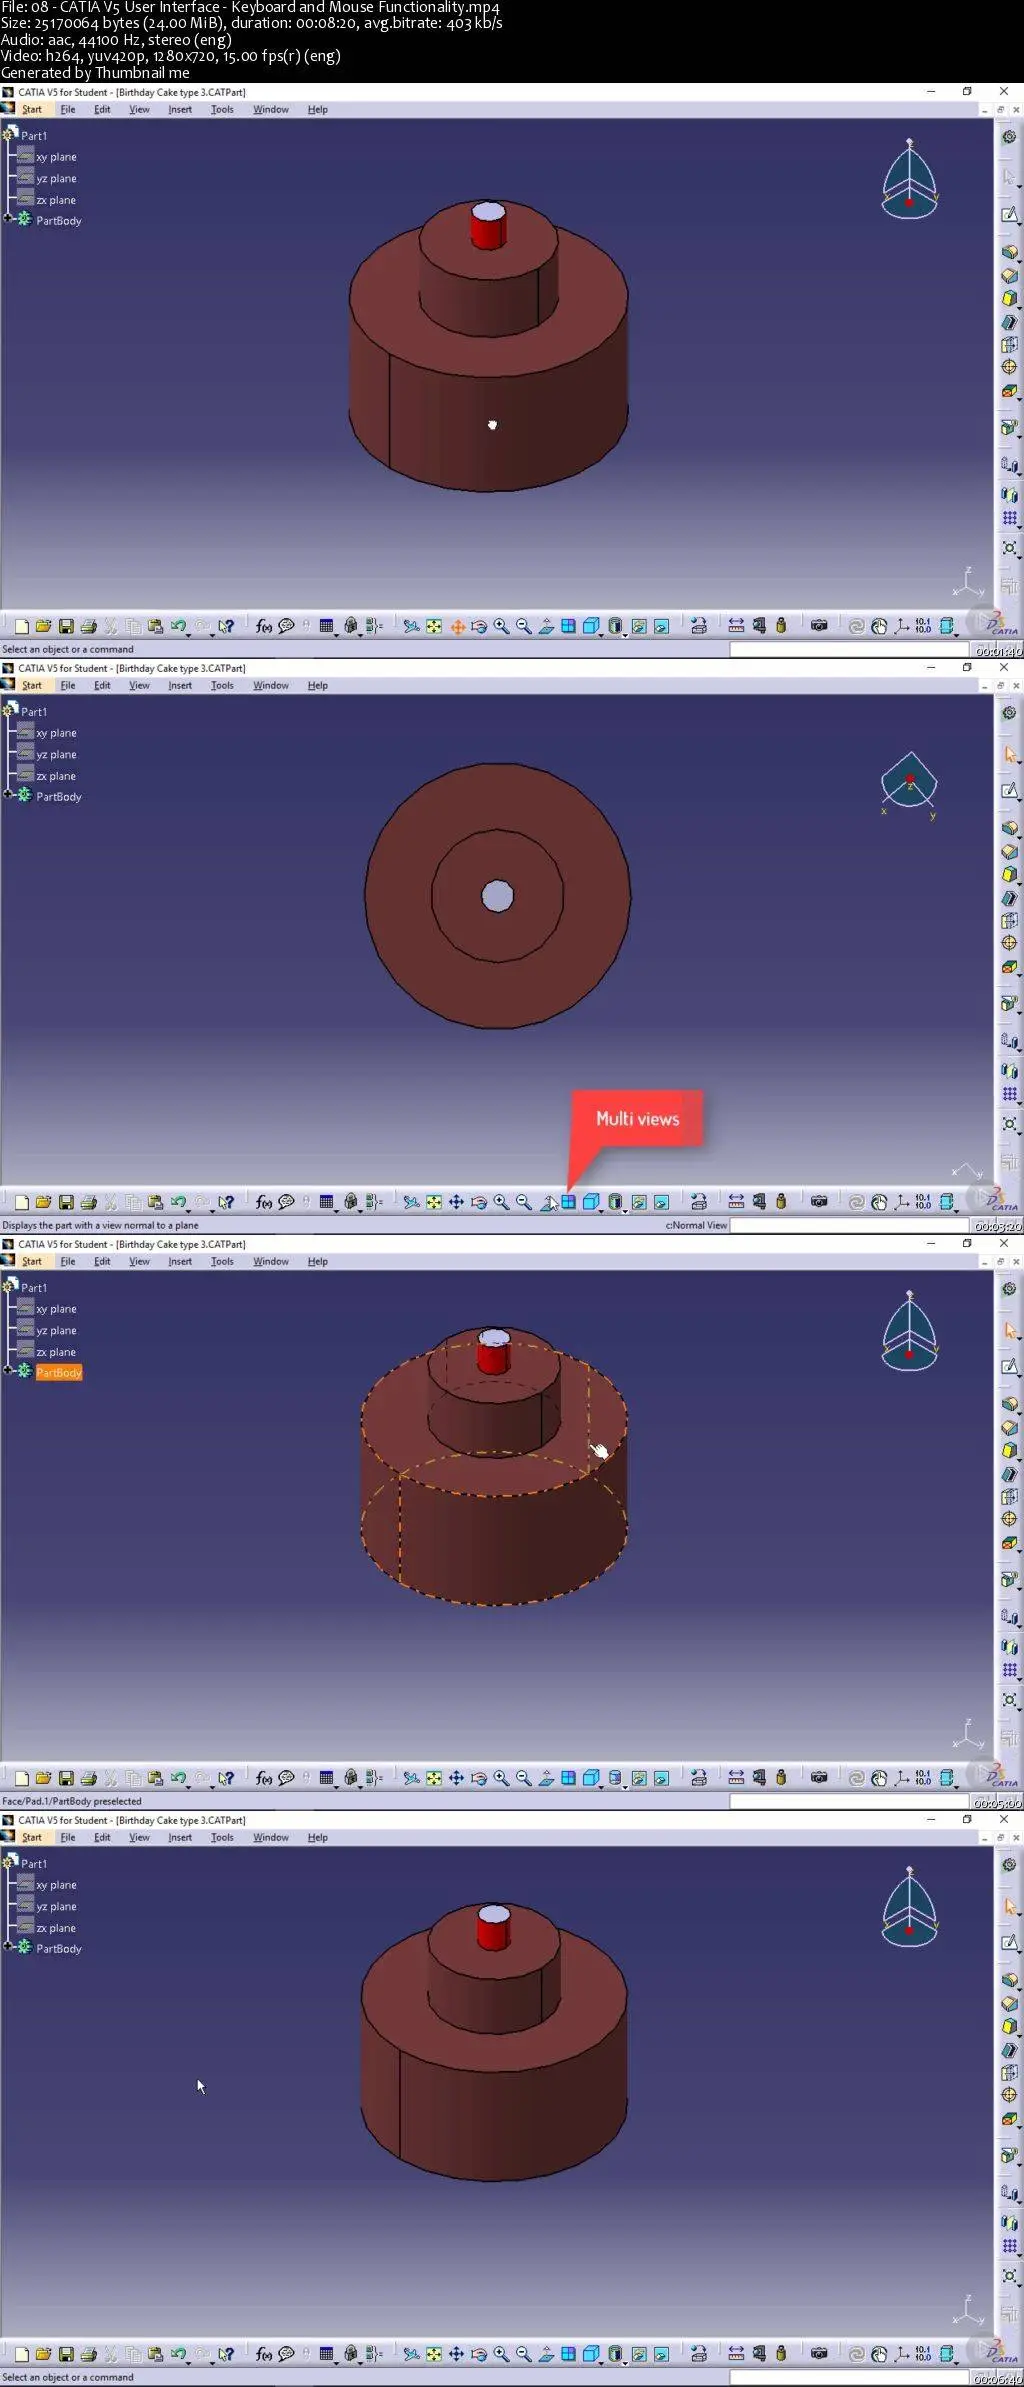
Task: Open the Start menu in the 00:01:40 frame
Action: coord(32,110)
